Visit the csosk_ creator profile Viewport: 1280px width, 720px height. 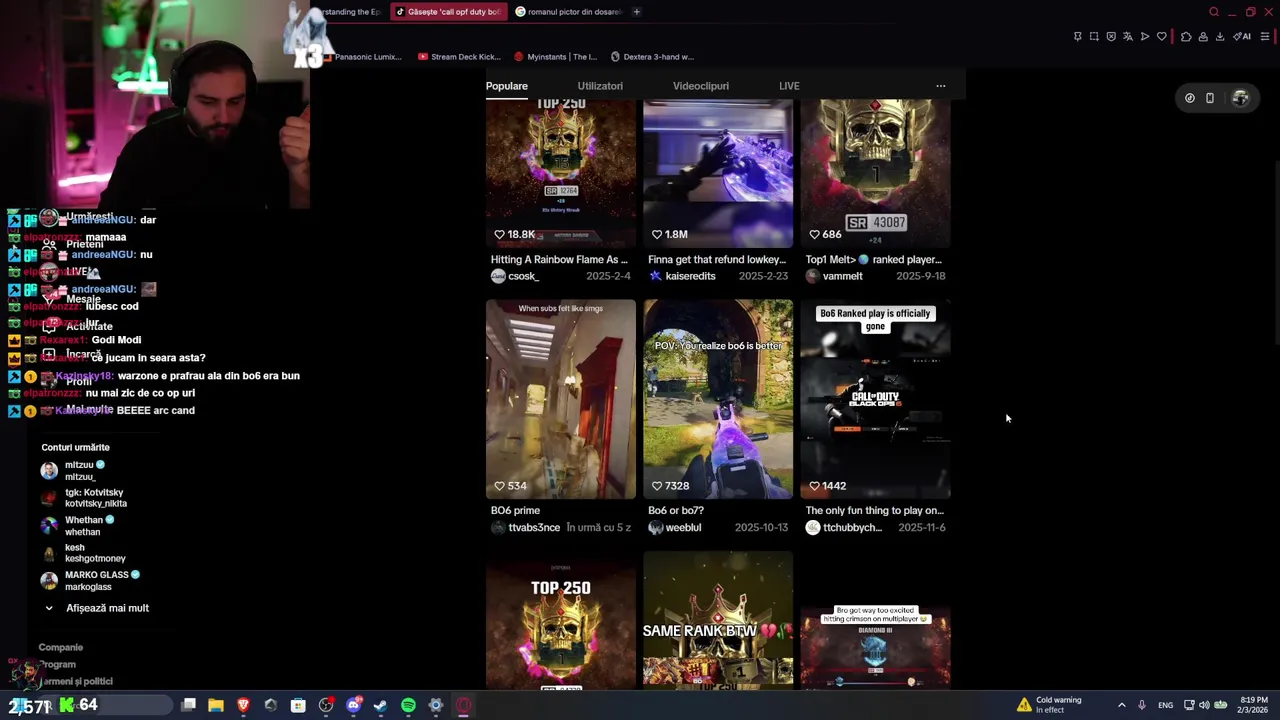516,276
